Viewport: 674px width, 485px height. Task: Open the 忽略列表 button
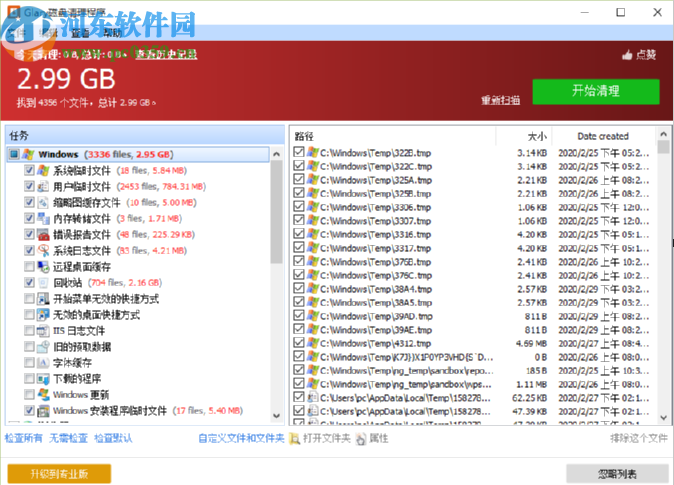pos(617,474)
